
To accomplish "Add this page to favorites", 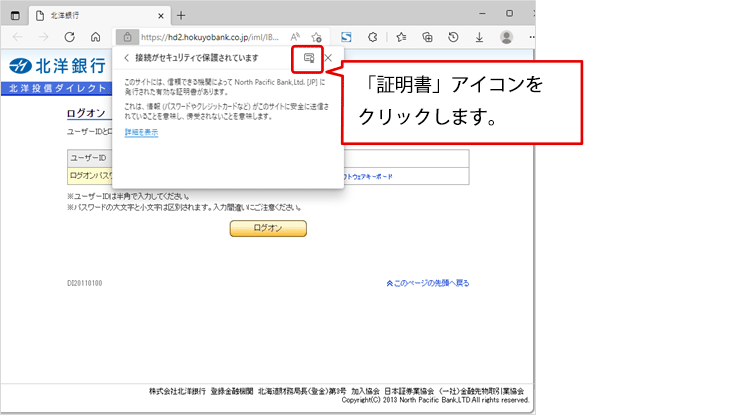I will pyautogui.click(x=317, y=37).
